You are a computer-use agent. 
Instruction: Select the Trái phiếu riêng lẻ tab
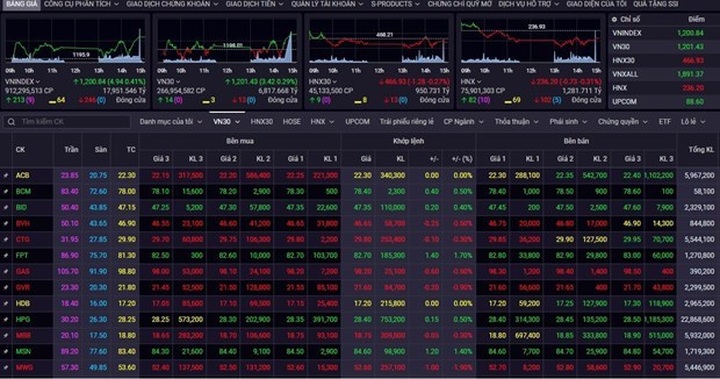(x=406, y=122)
